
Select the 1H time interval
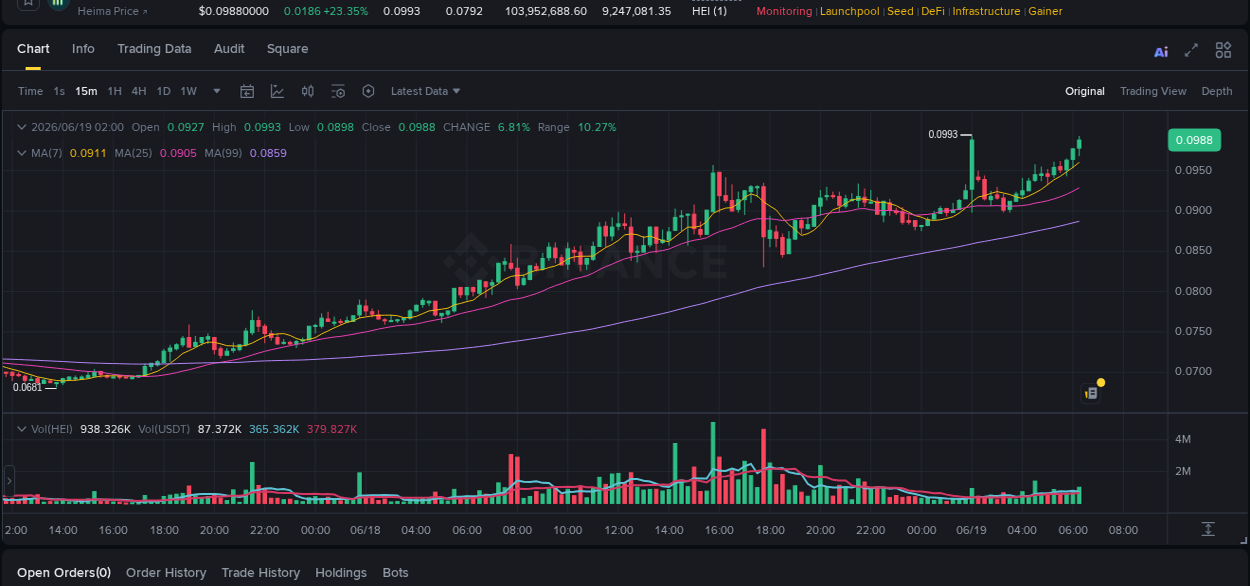coord(115,91)
